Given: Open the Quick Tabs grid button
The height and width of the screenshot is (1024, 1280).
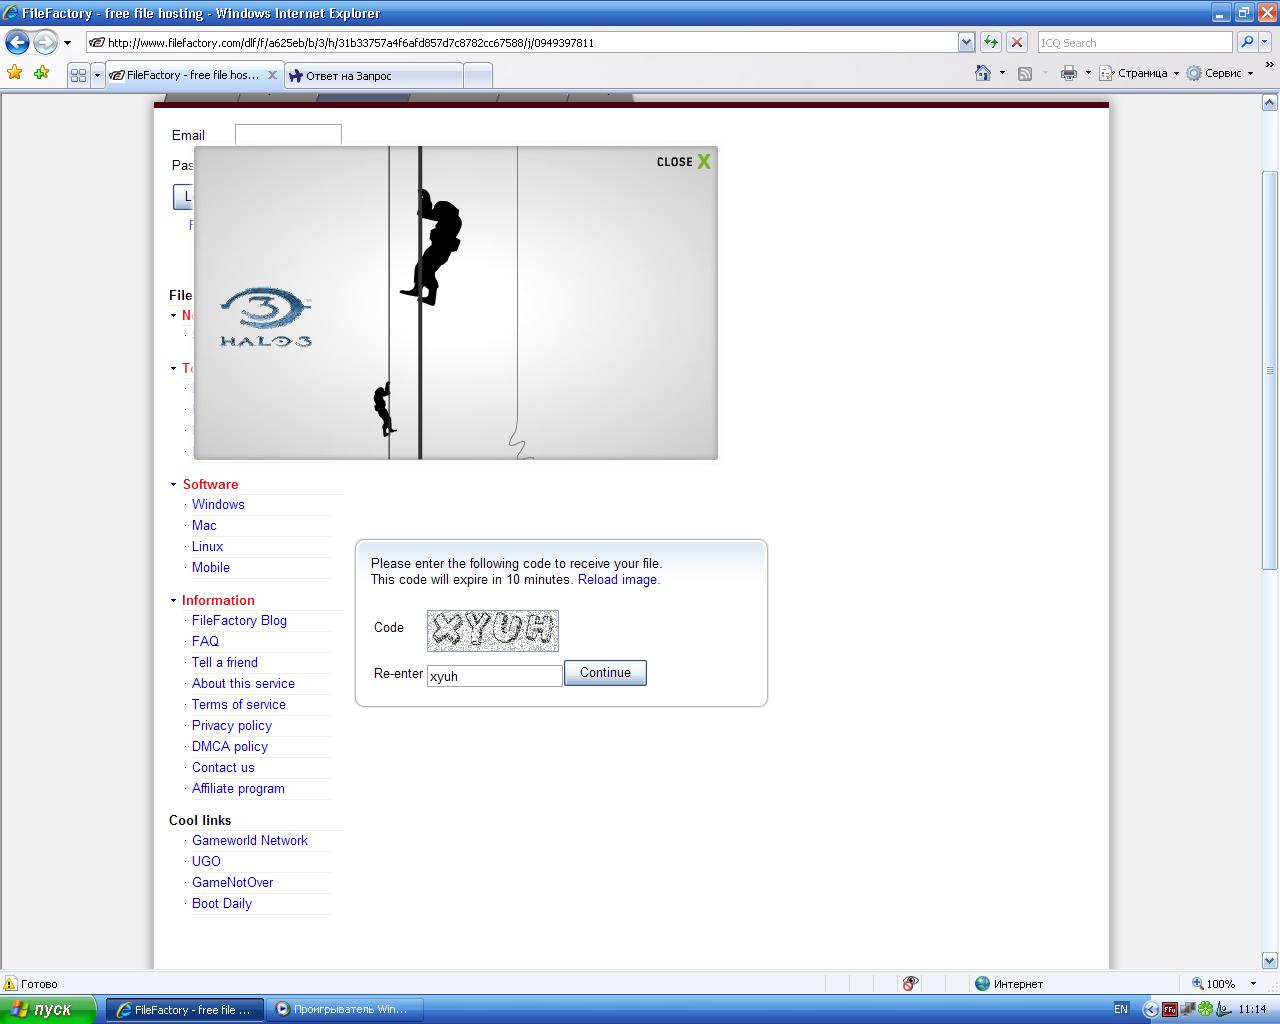Looking at the screenshot, I should pos(78,75).
